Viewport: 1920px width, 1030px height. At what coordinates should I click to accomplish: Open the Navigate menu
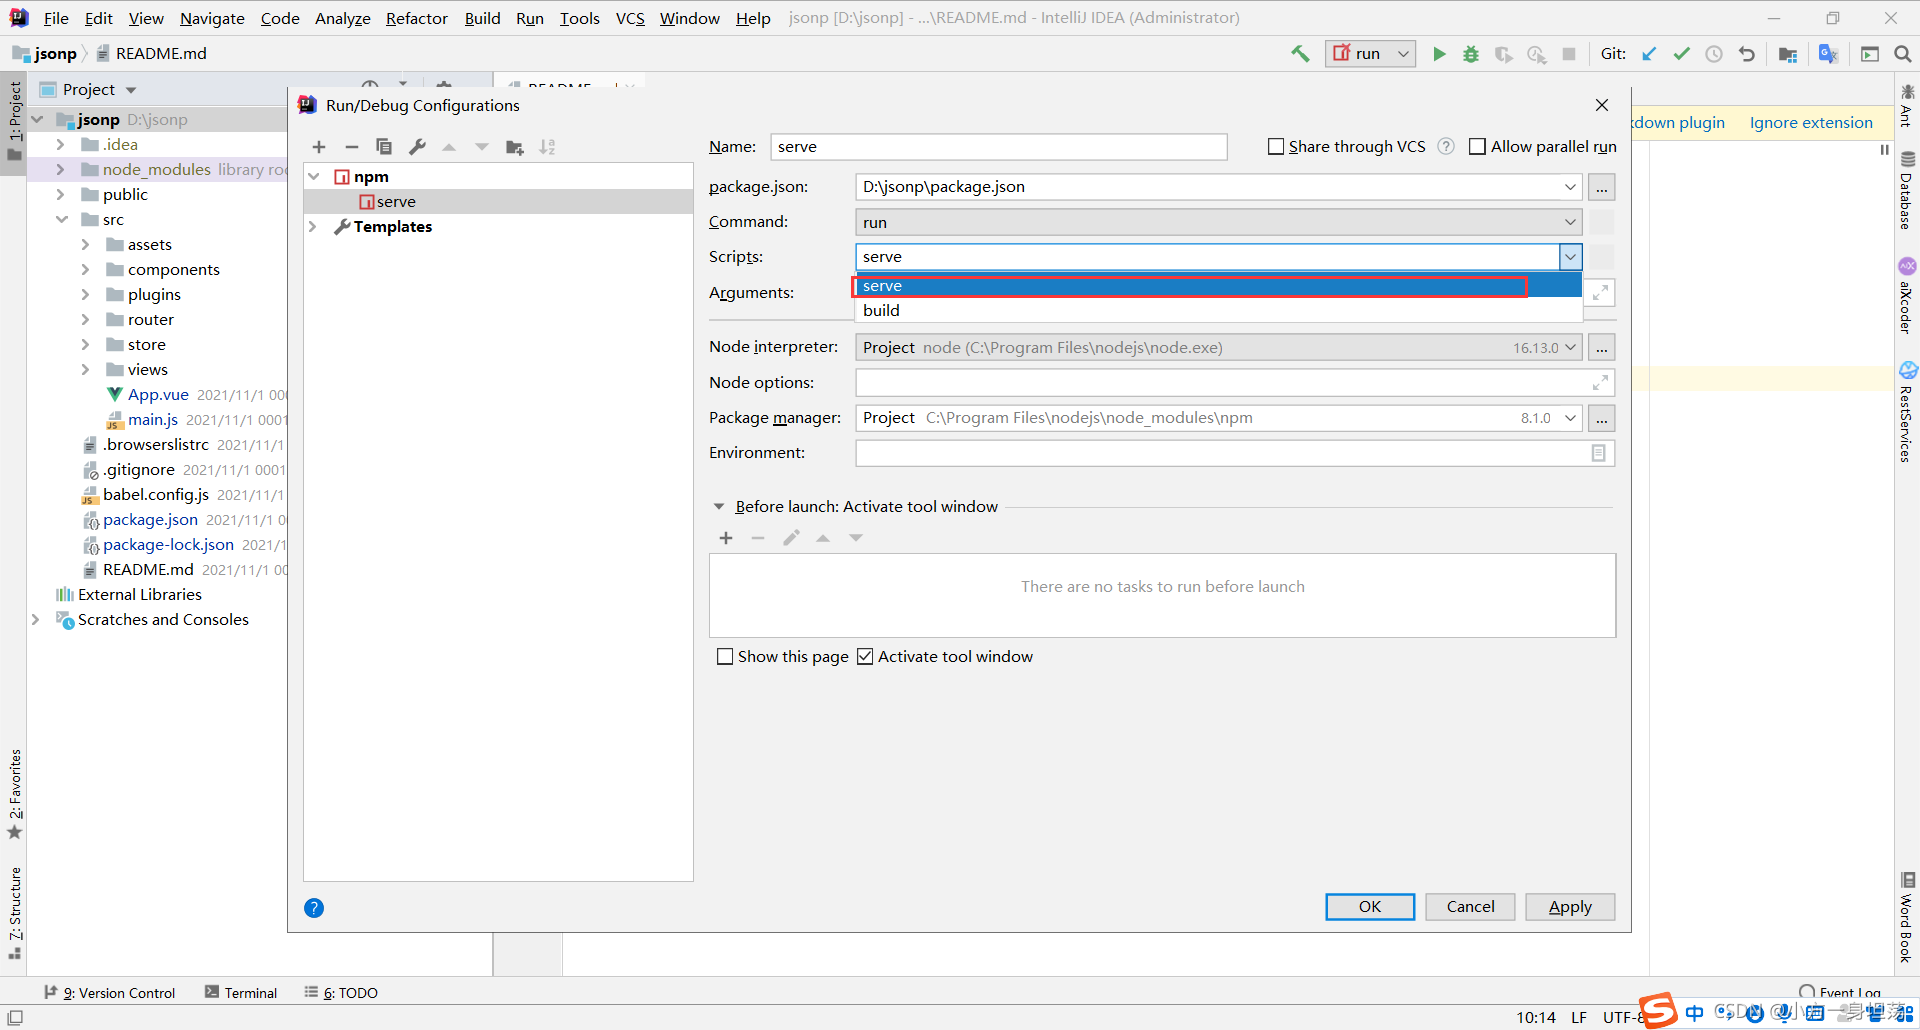pyautogui.click(x=212, y=18)
